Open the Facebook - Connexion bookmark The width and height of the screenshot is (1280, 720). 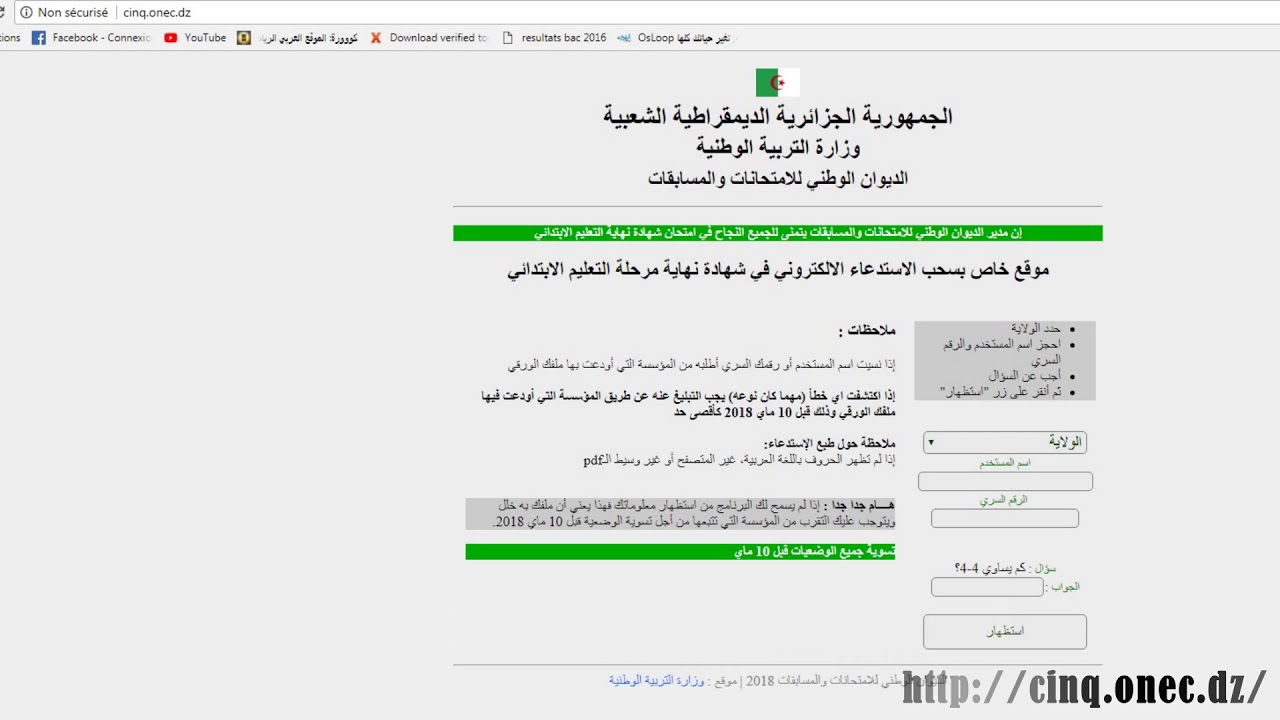click(92, 38)
